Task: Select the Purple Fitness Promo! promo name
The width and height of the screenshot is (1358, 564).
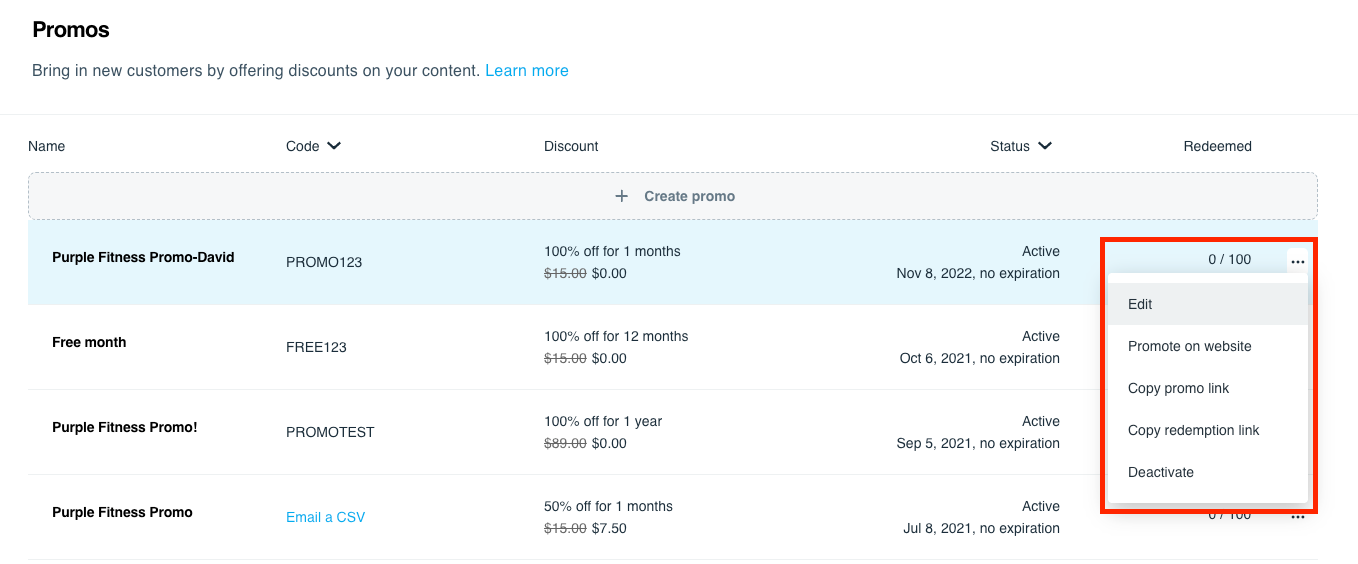Action: [125, 427]
